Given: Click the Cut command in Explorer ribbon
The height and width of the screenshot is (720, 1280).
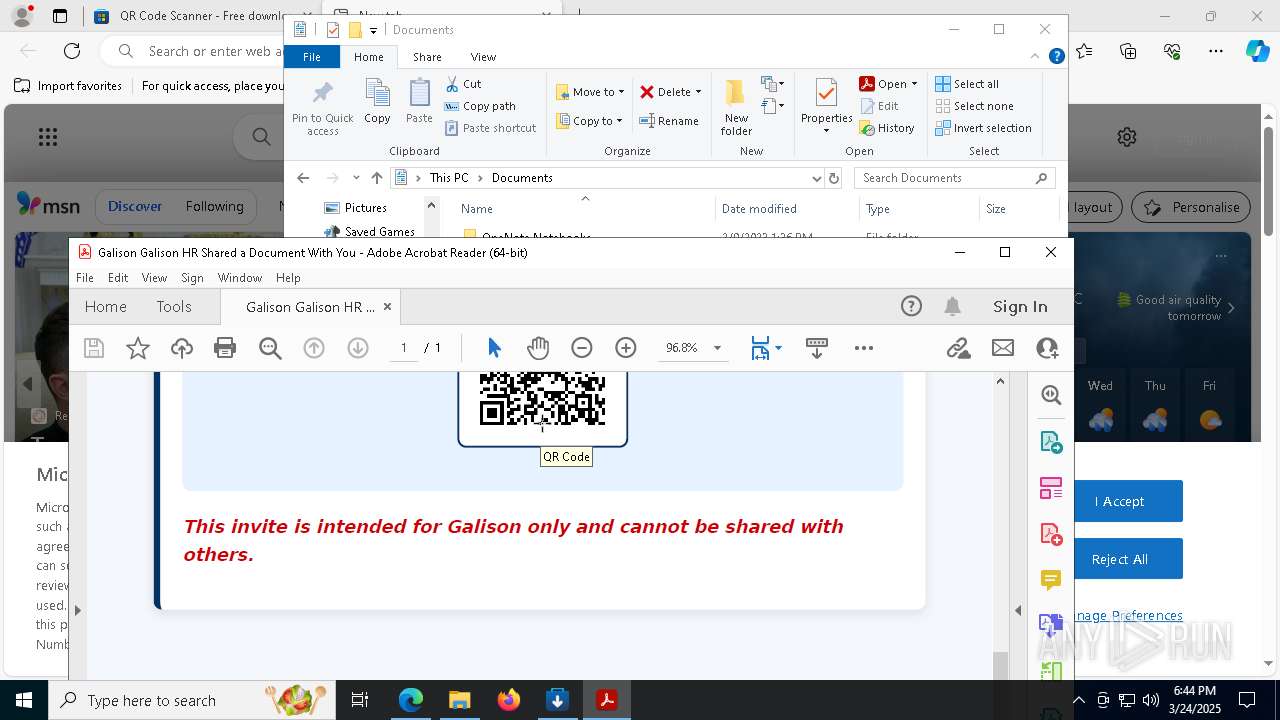Looking at the screenshot, I should tap(463, 84).
